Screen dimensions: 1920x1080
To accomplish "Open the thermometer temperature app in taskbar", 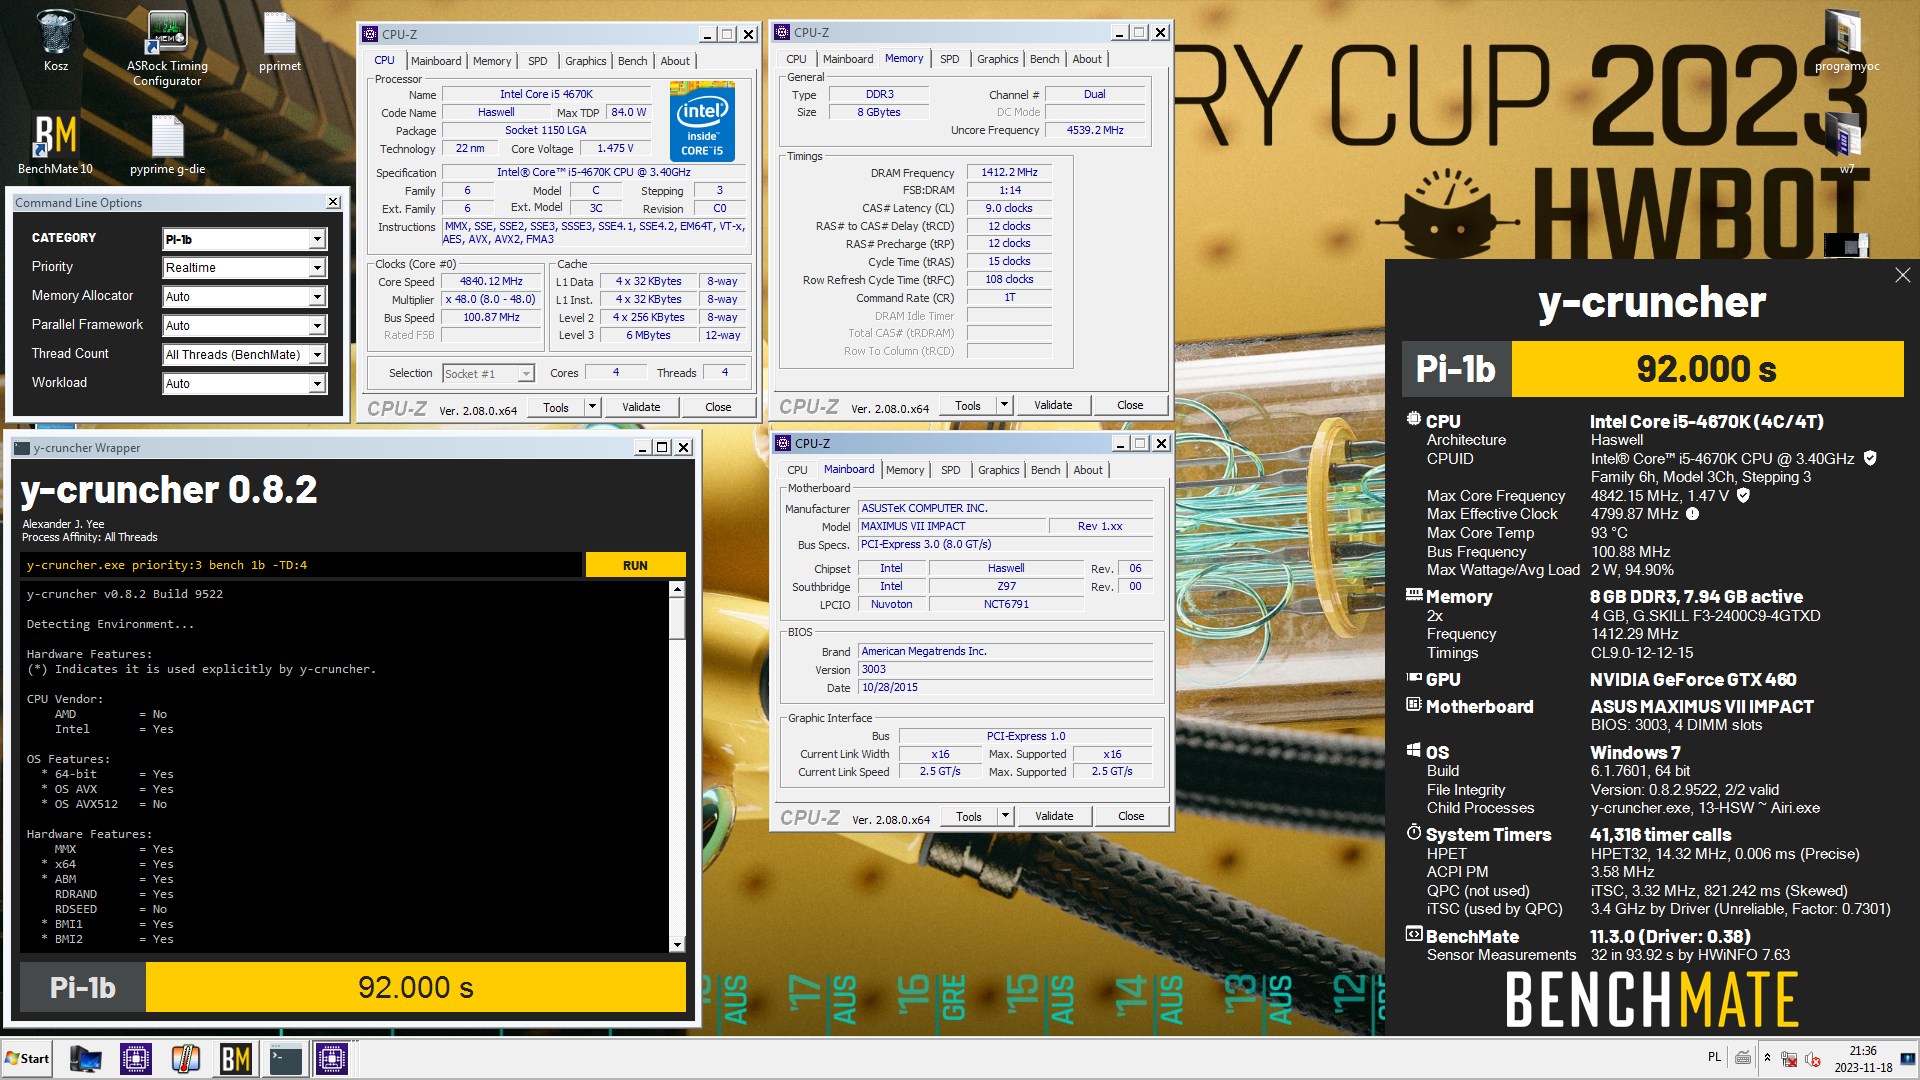I will 185,1058.
